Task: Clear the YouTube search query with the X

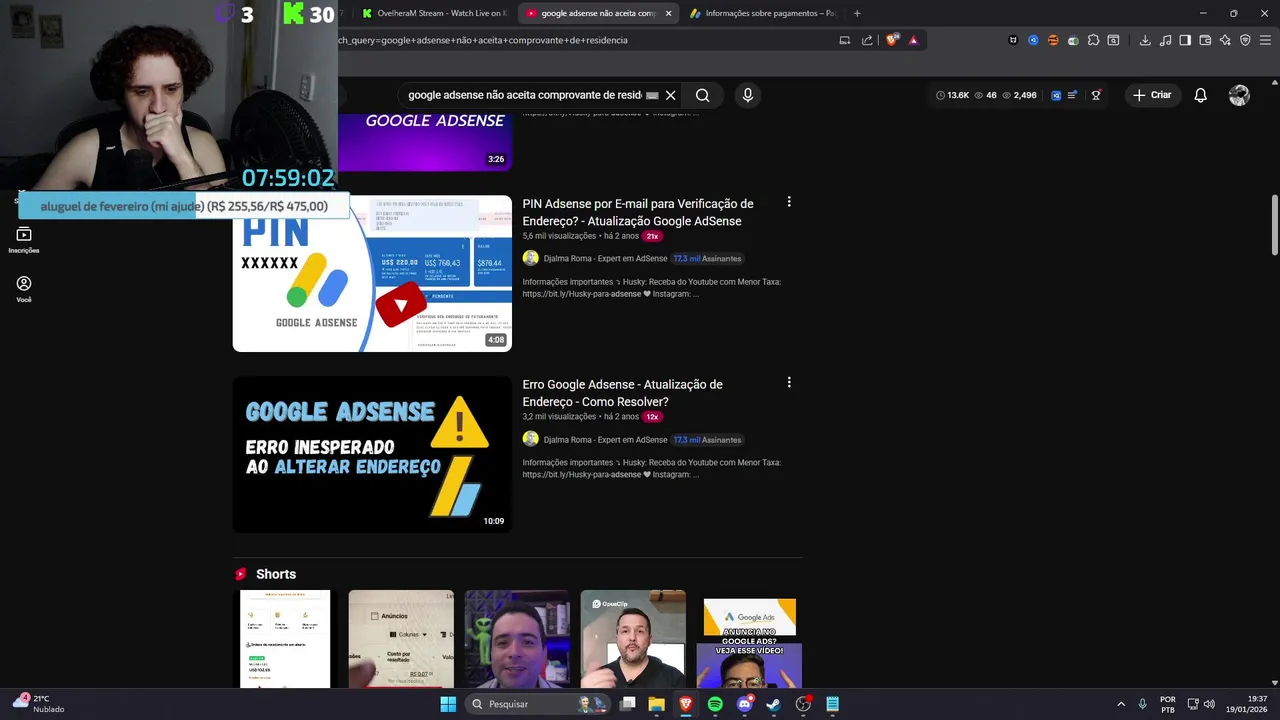Action: (671, 95)
